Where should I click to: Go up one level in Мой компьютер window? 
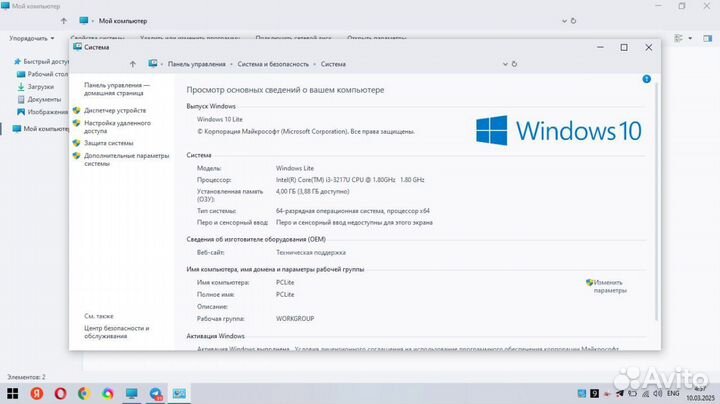(64, 21)
